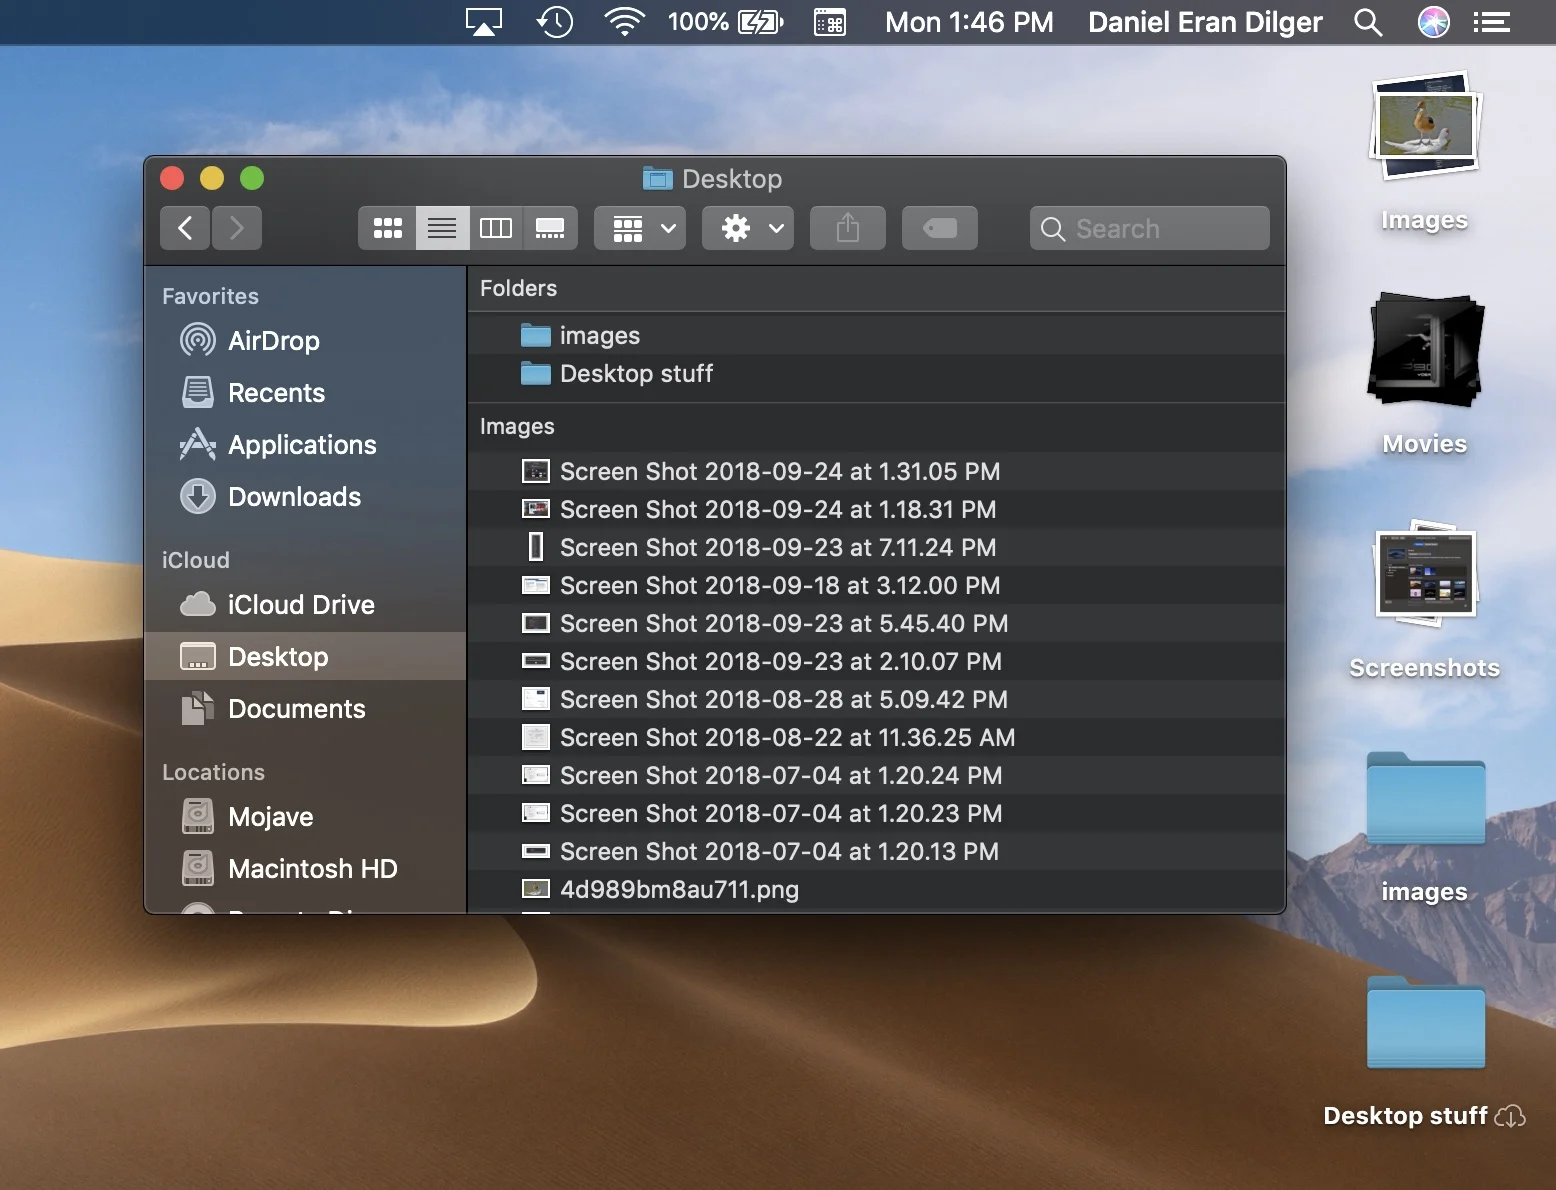This screenshot has width=1556, height=1190.
Task: Open Siri from the menu bar
Action: pyautogui.click(x=1434, y=22)
